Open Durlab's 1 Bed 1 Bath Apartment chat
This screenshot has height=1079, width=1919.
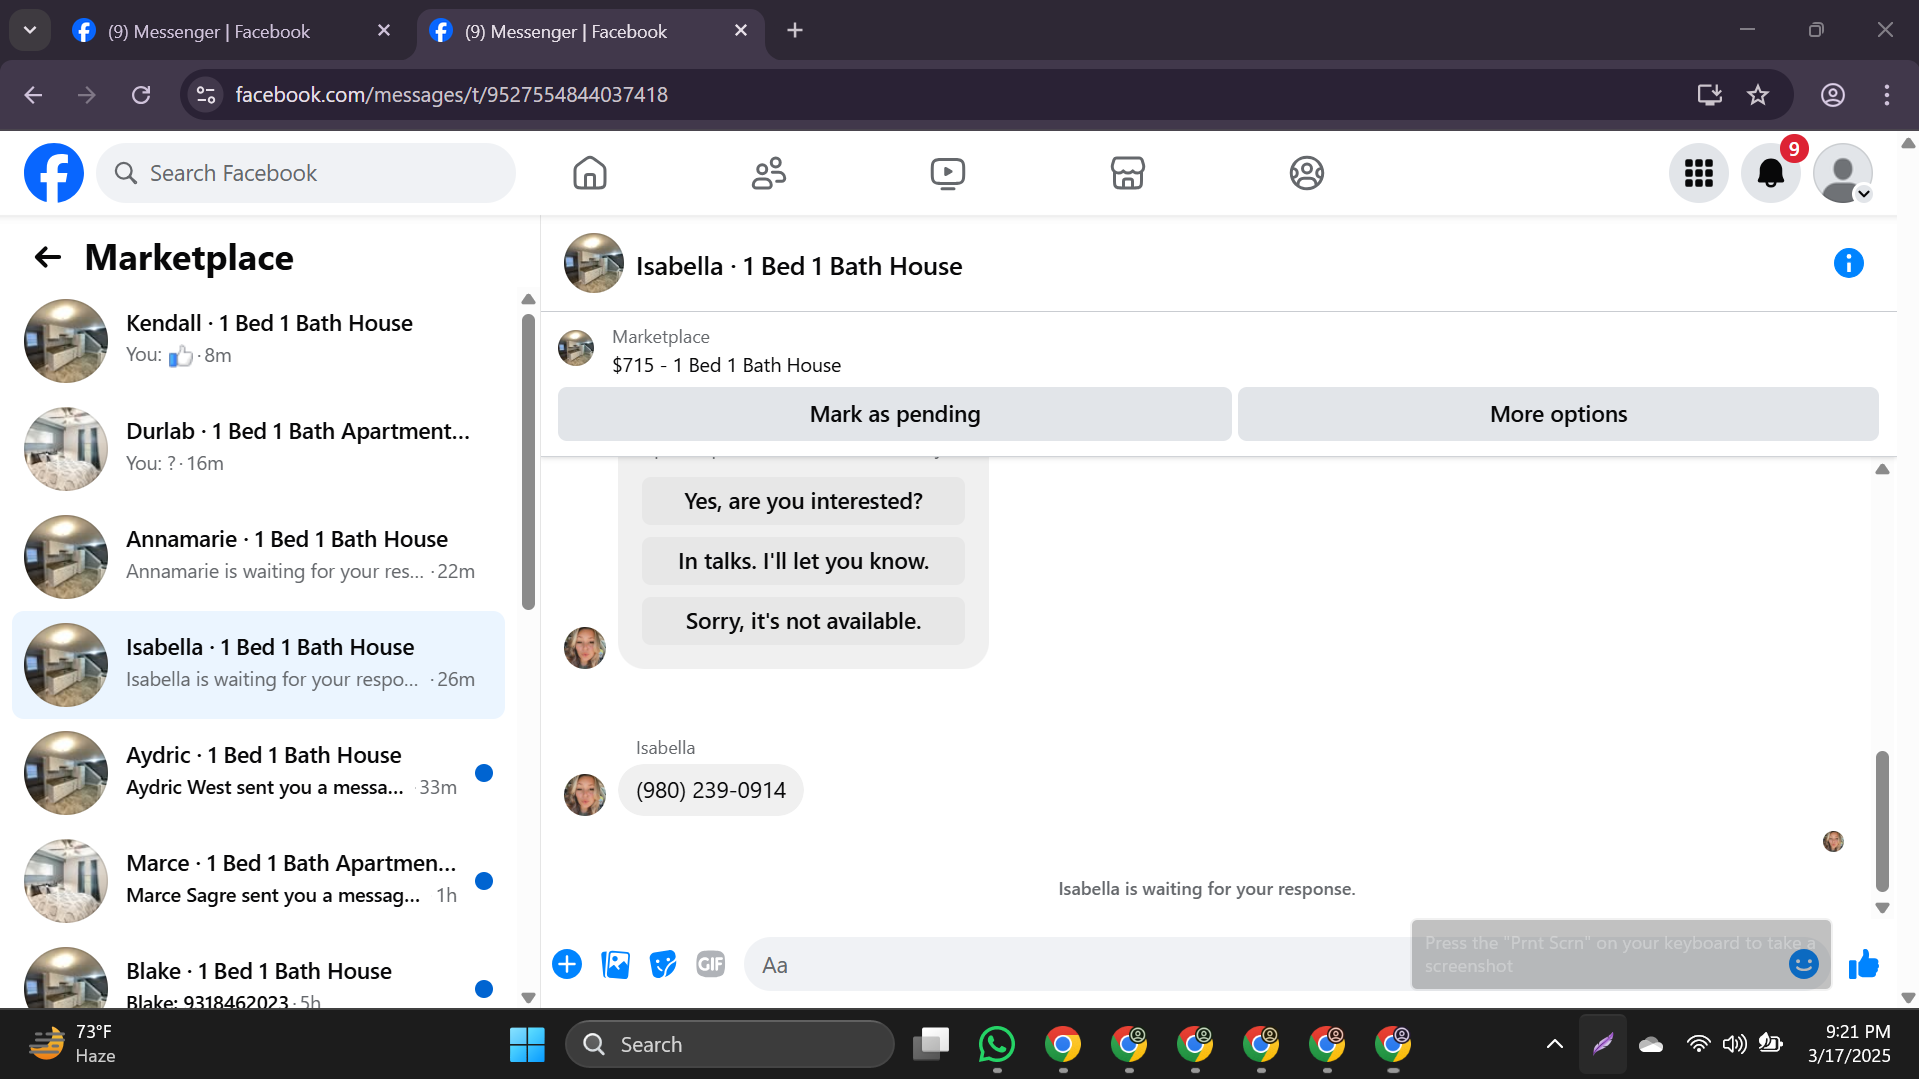point(258,448)
